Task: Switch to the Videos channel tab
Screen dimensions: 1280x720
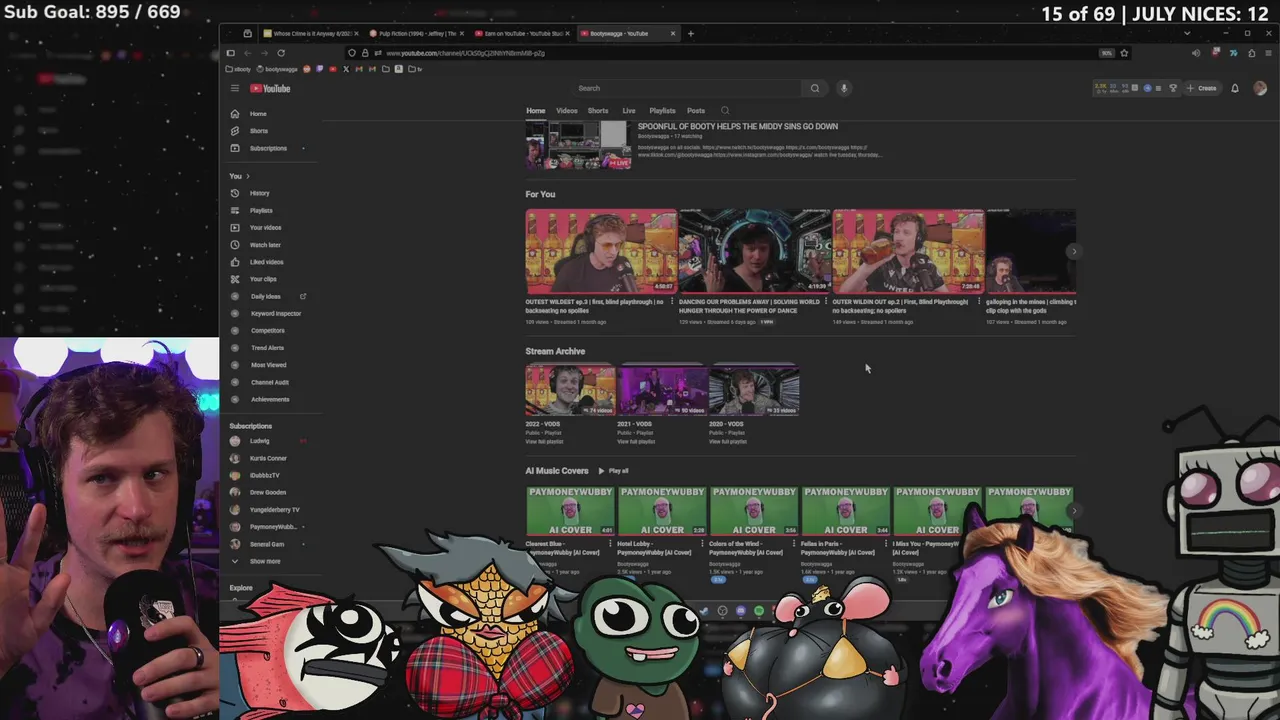Action: point(567,111)
